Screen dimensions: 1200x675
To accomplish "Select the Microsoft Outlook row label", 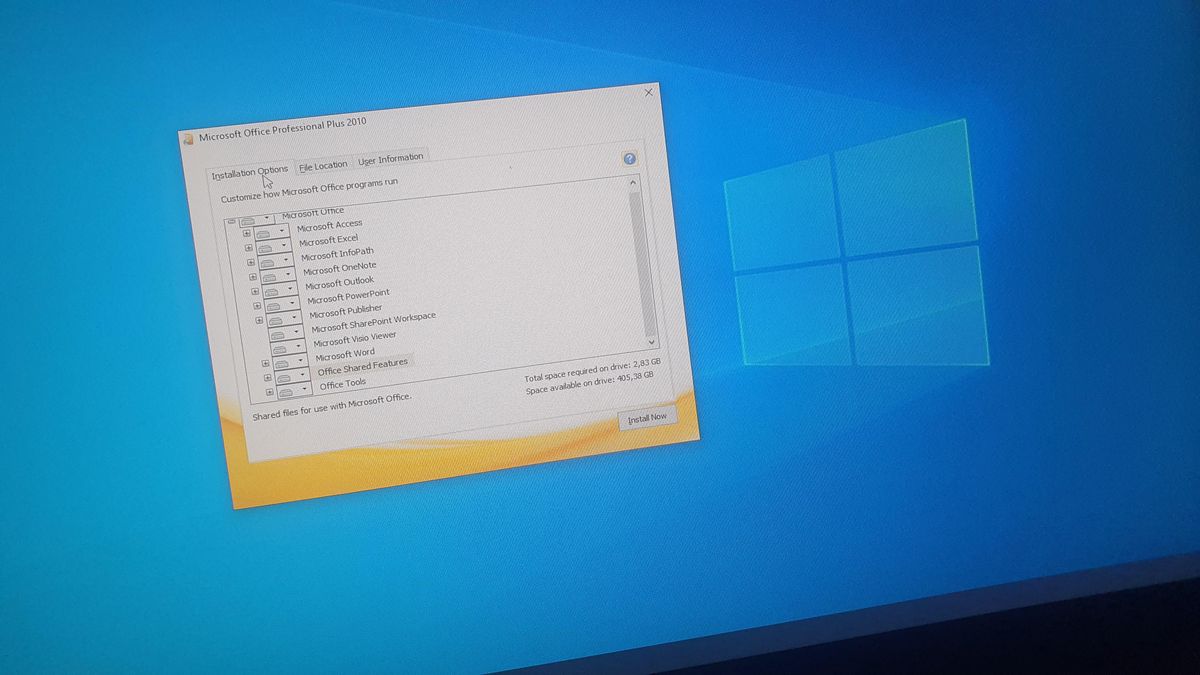I will (x=340, y=283).
